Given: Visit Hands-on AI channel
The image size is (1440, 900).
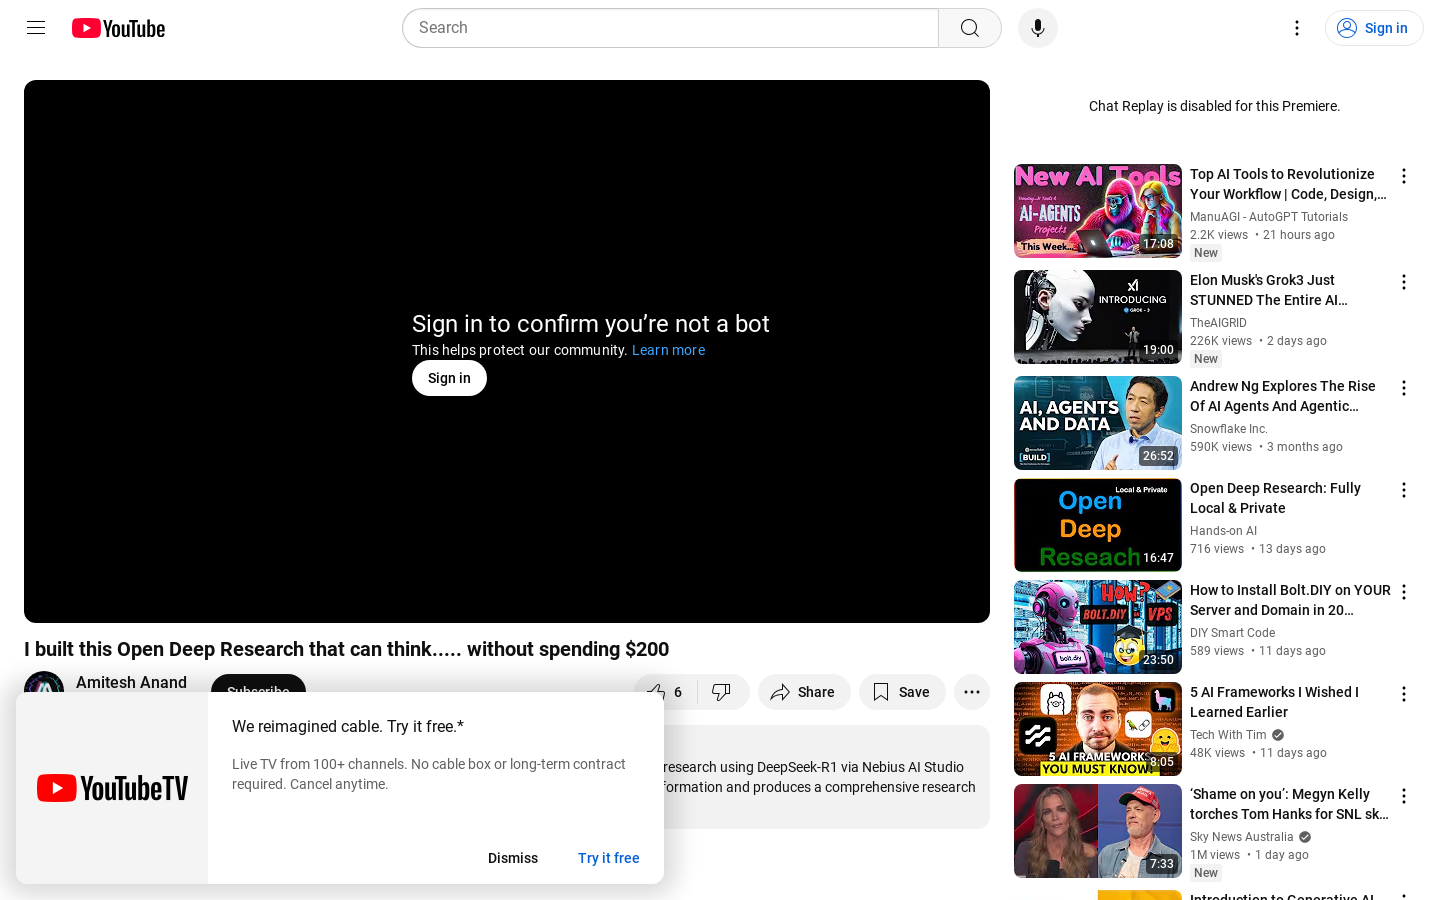Looking at the screenshot, I should pos(1223,531).
